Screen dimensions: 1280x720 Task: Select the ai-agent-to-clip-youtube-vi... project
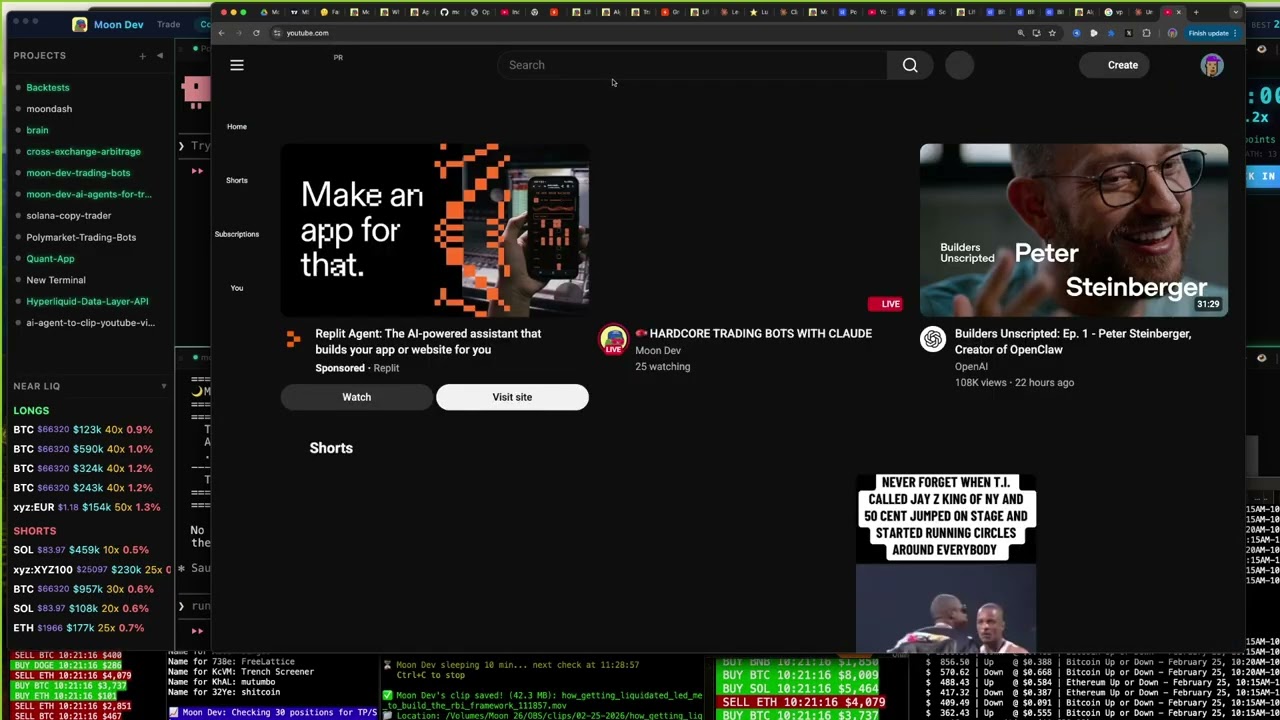(x=90, y=323)
